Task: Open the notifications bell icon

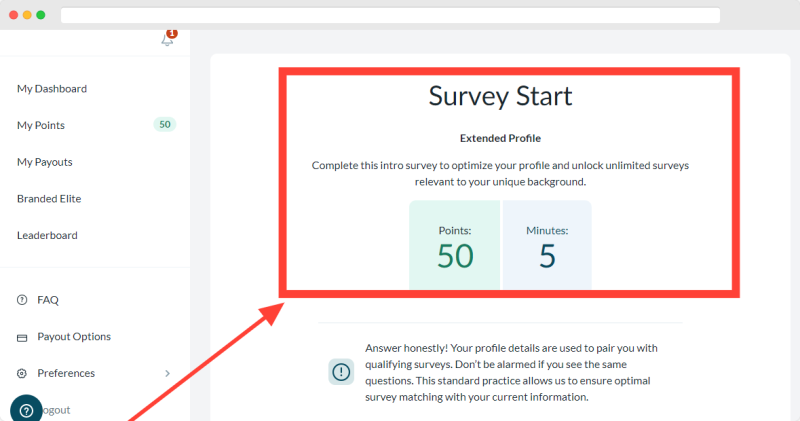Action: point(167,40)
